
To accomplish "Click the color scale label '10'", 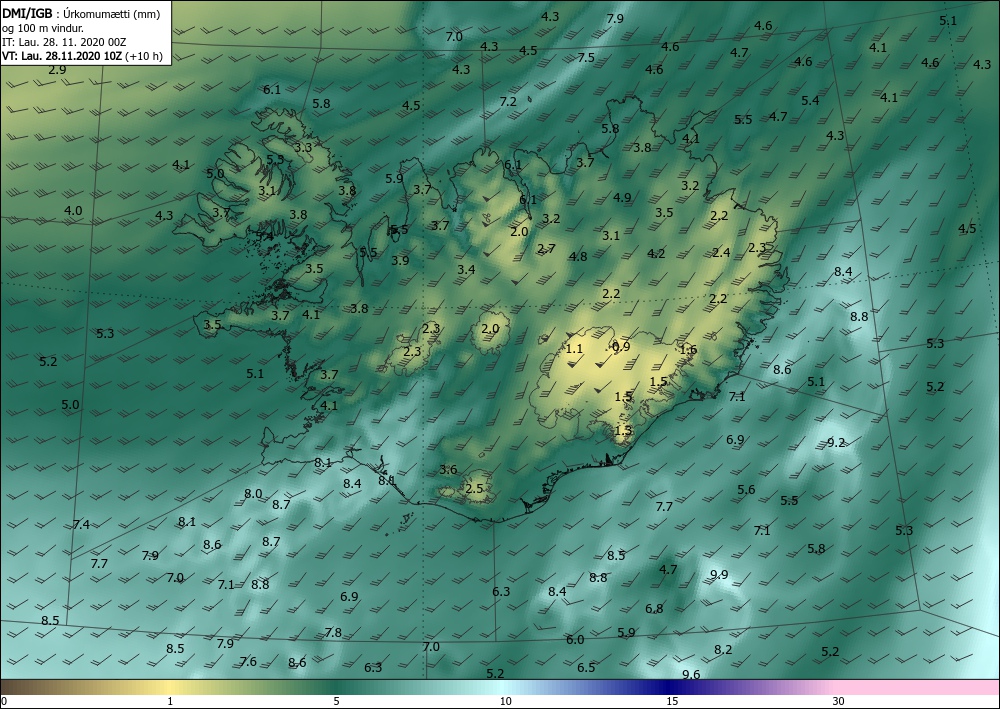I will click(505, 702).
